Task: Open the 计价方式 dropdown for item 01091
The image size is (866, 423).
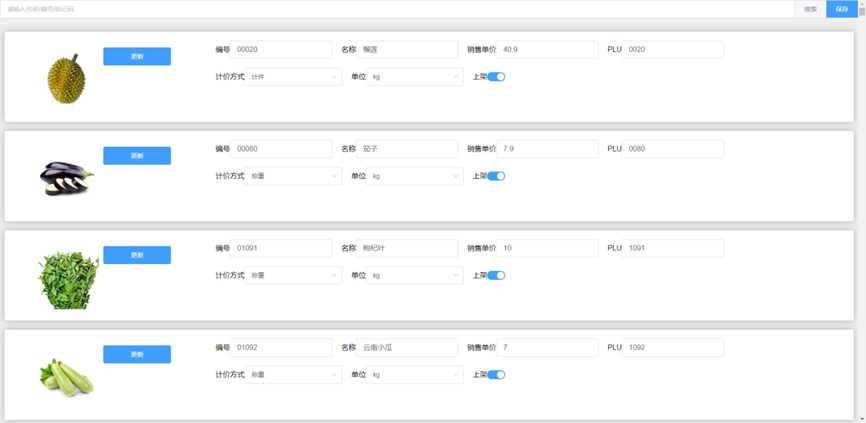Action: coord(294,275)
